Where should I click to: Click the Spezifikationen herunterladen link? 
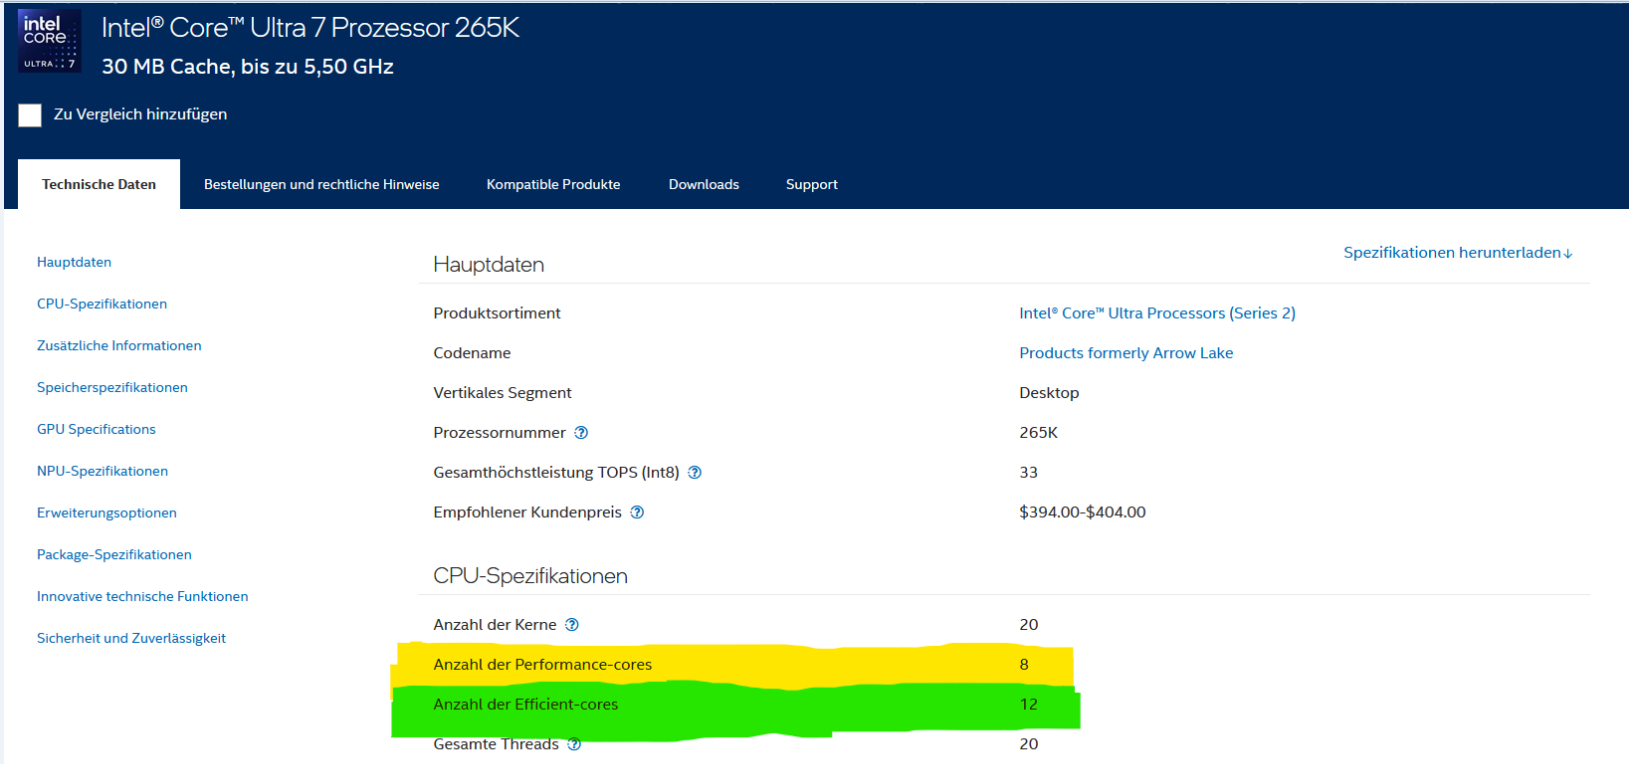1458,252
